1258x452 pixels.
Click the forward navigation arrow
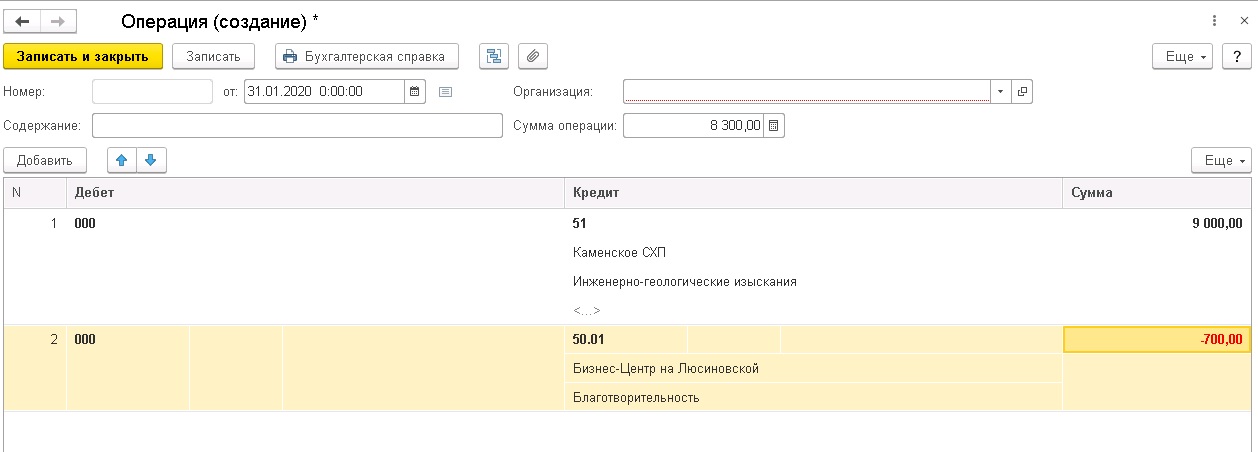(x=57, y=21)
